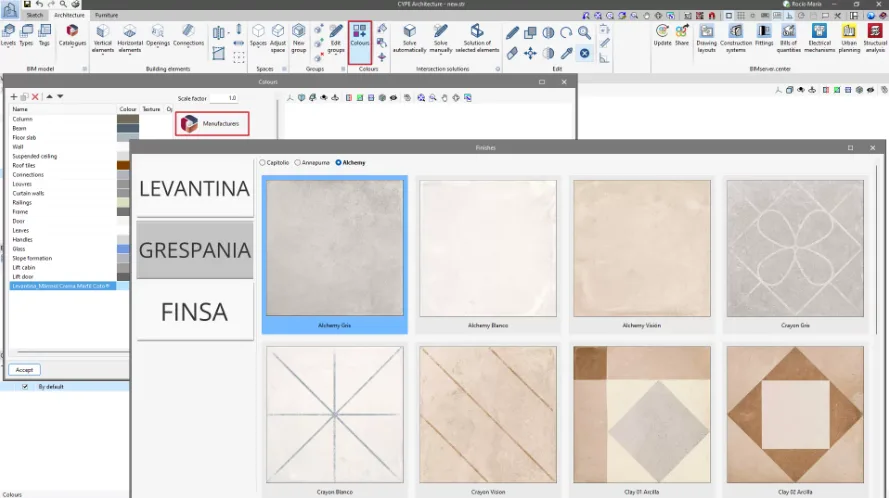Click the Share icon
This screenshot has height=498, width=889.
[682, 35]
